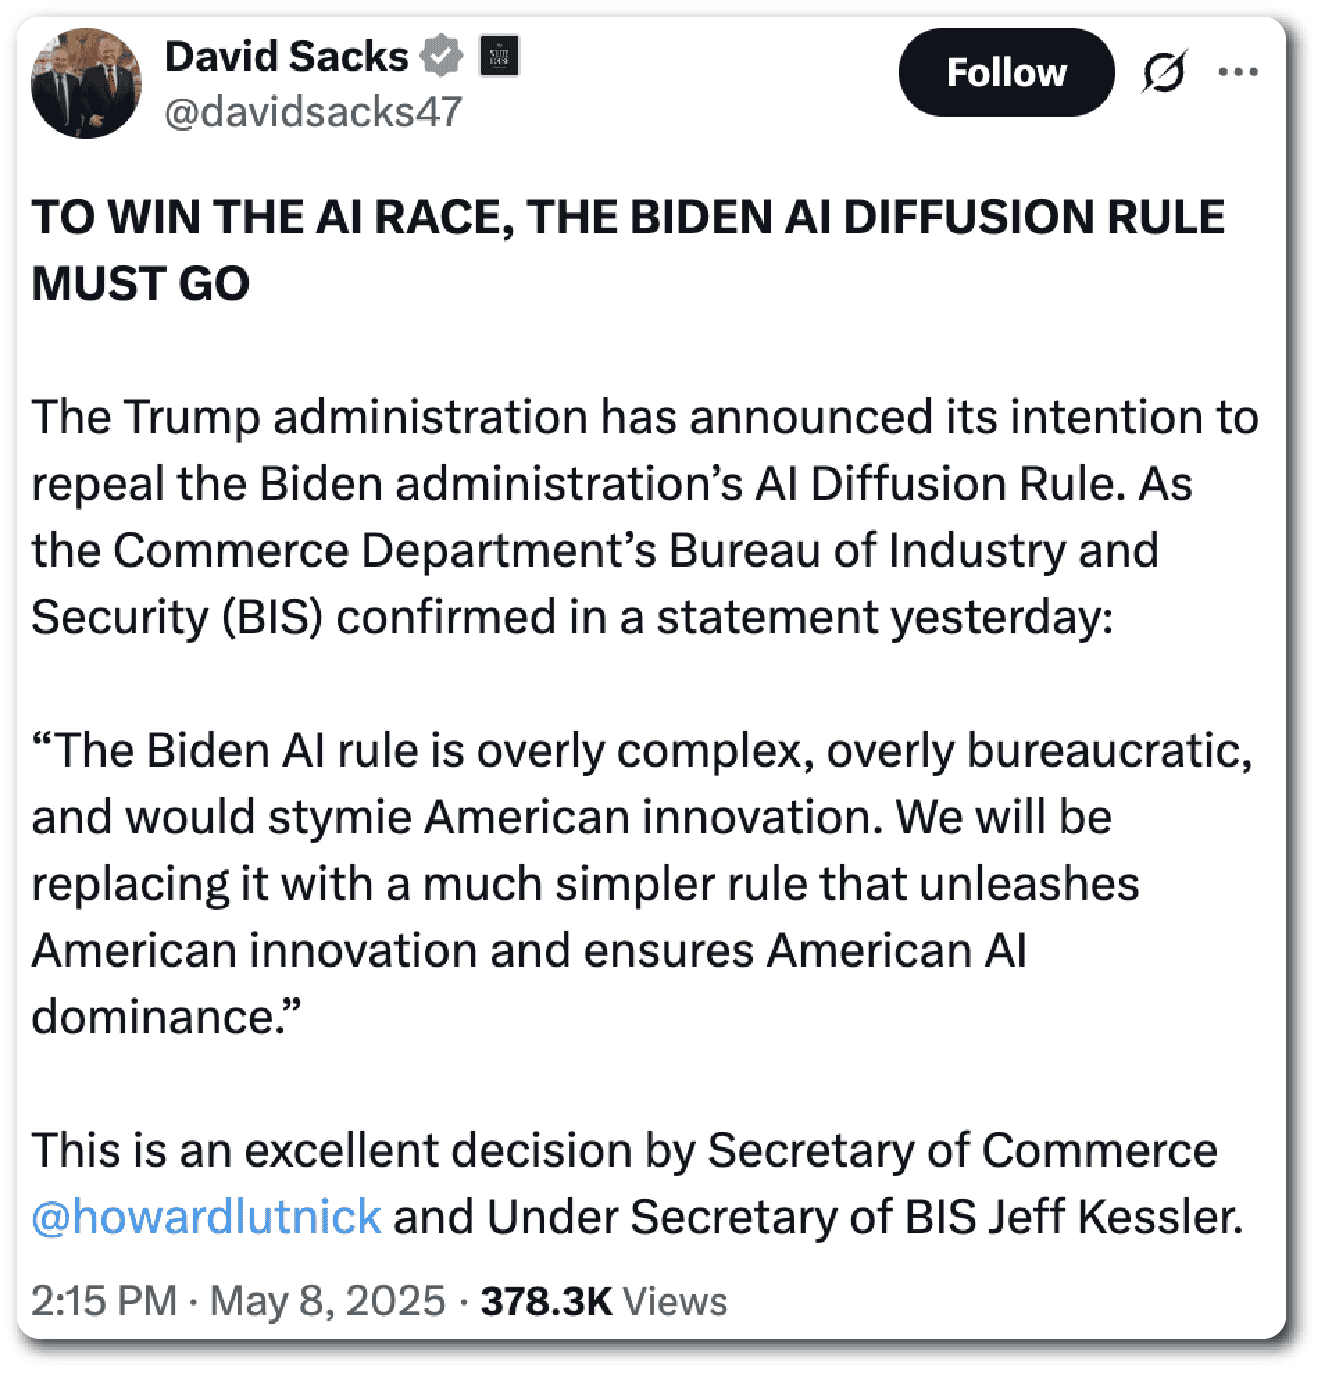1320x1373 pixels.
Task: Click the 'MUST GO' headline line
Action: click(141, 284)
